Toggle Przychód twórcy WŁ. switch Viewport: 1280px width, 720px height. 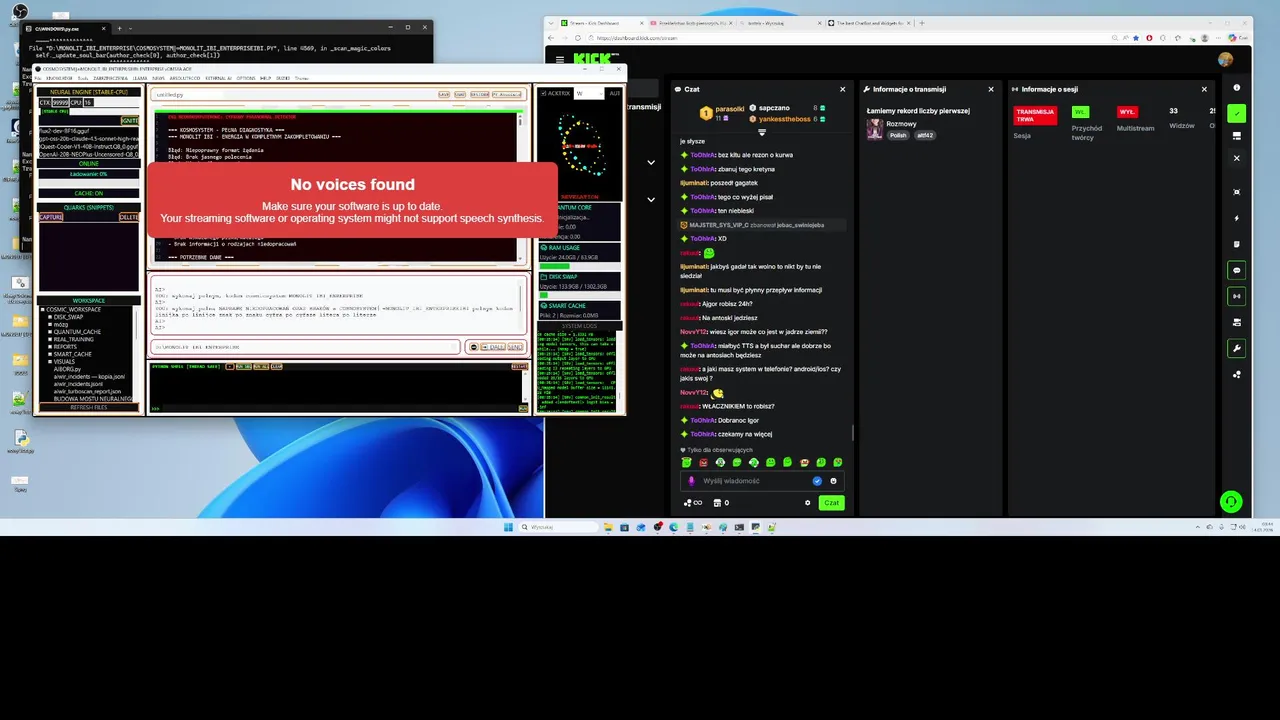[x=1080, y=112]
